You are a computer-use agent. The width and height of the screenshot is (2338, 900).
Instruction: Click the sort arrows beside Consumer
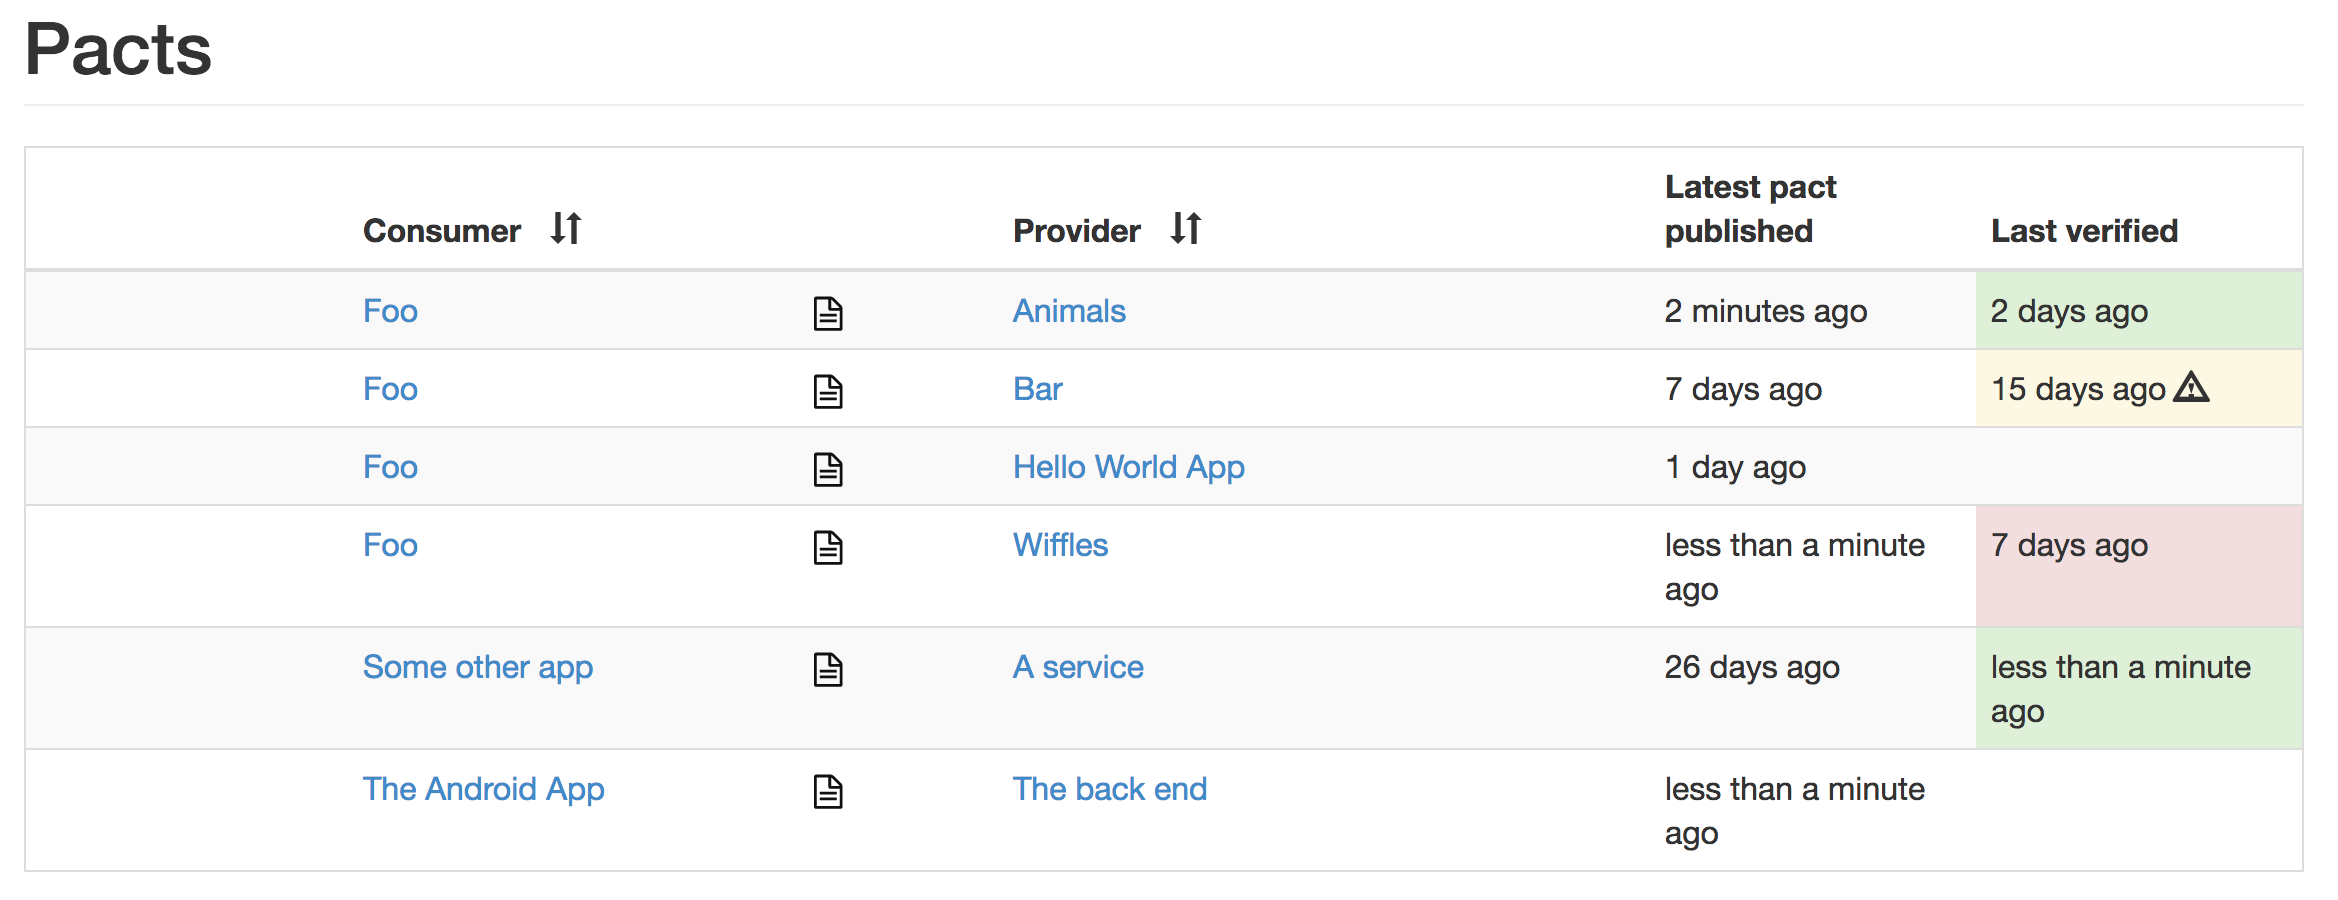click(x=566, y=229)
